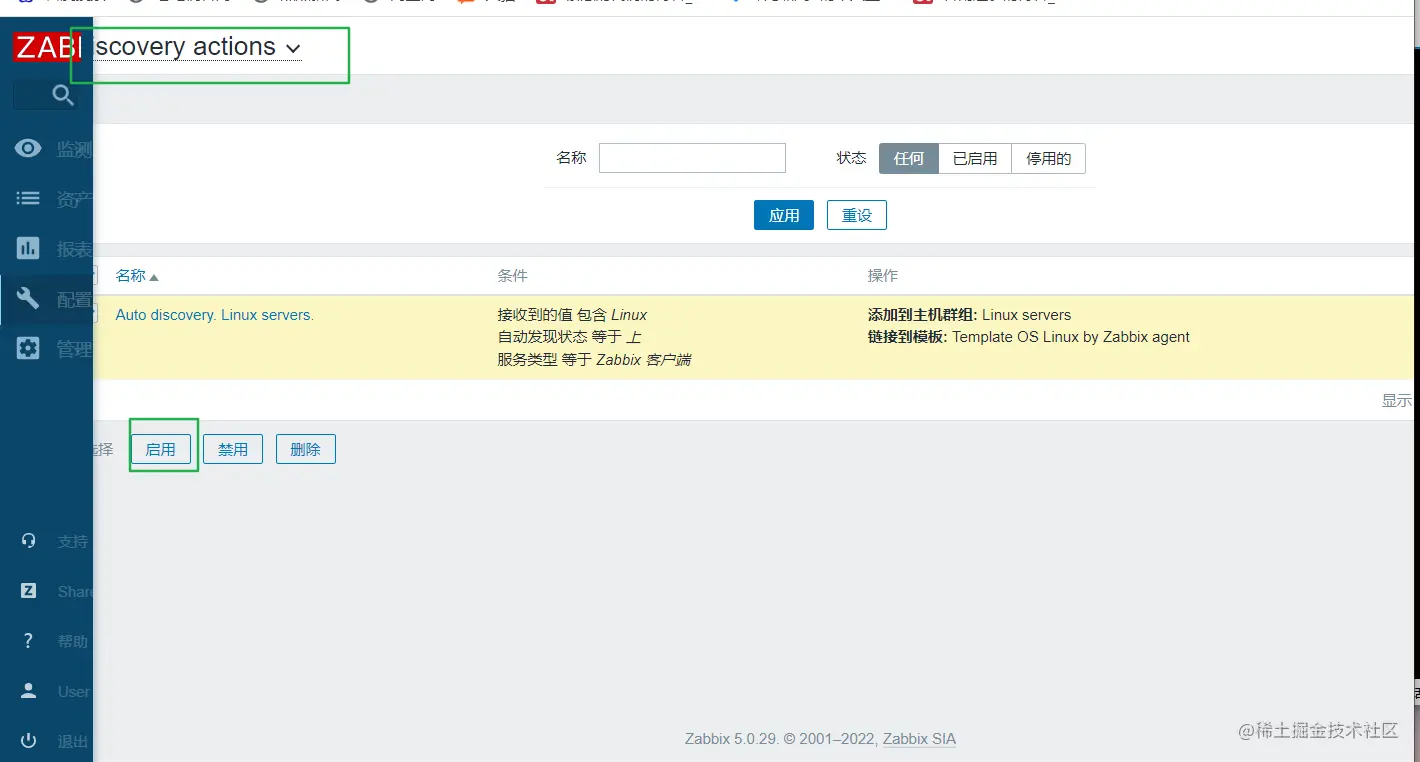Click the 自动发现状态 等于 上 condition
1420x762 pixels.
coord(569,337)
